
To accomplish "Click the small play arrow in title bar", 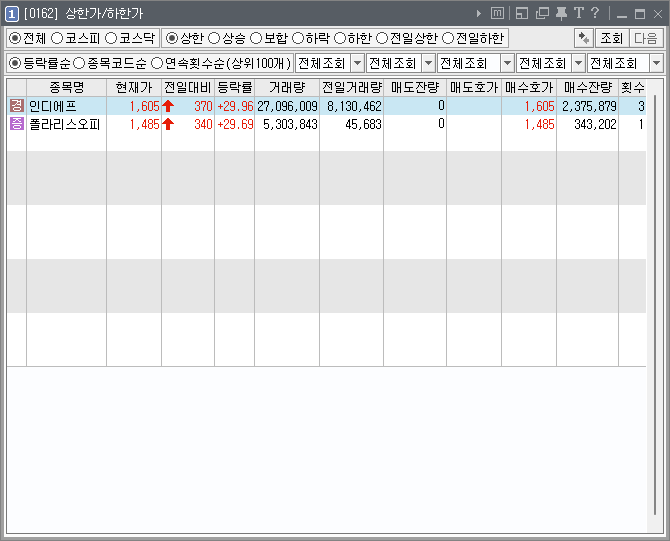I will (479, 14).
